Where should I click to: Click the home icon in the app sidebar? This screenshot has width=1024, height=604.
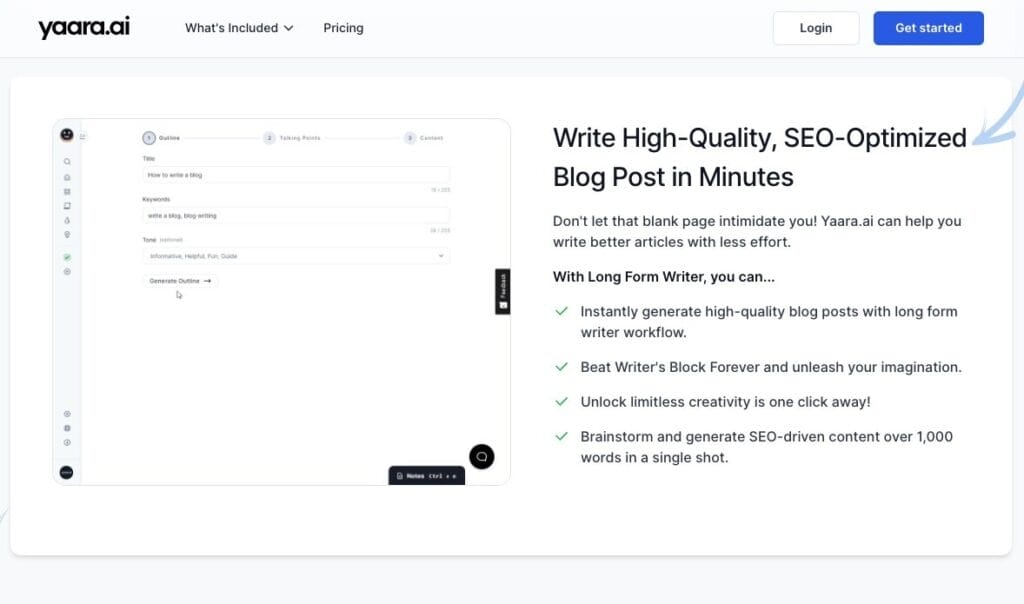(x=67, y=177)
